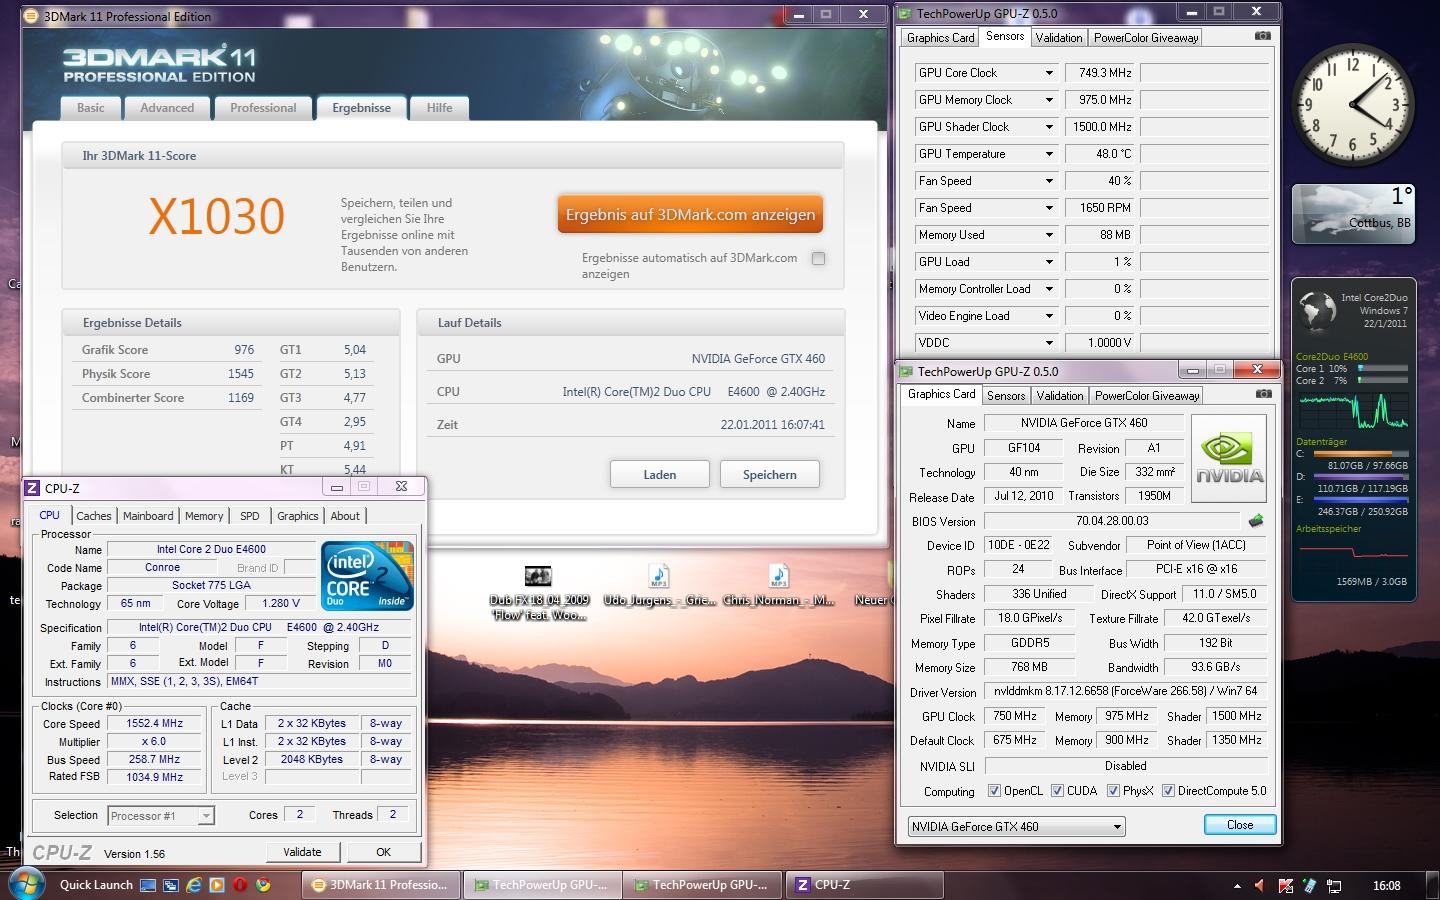Viewport: 1440px width, 900px height.
Task: Open the SPD tab in CPU-Z
Action: click(x=250, y=516)
